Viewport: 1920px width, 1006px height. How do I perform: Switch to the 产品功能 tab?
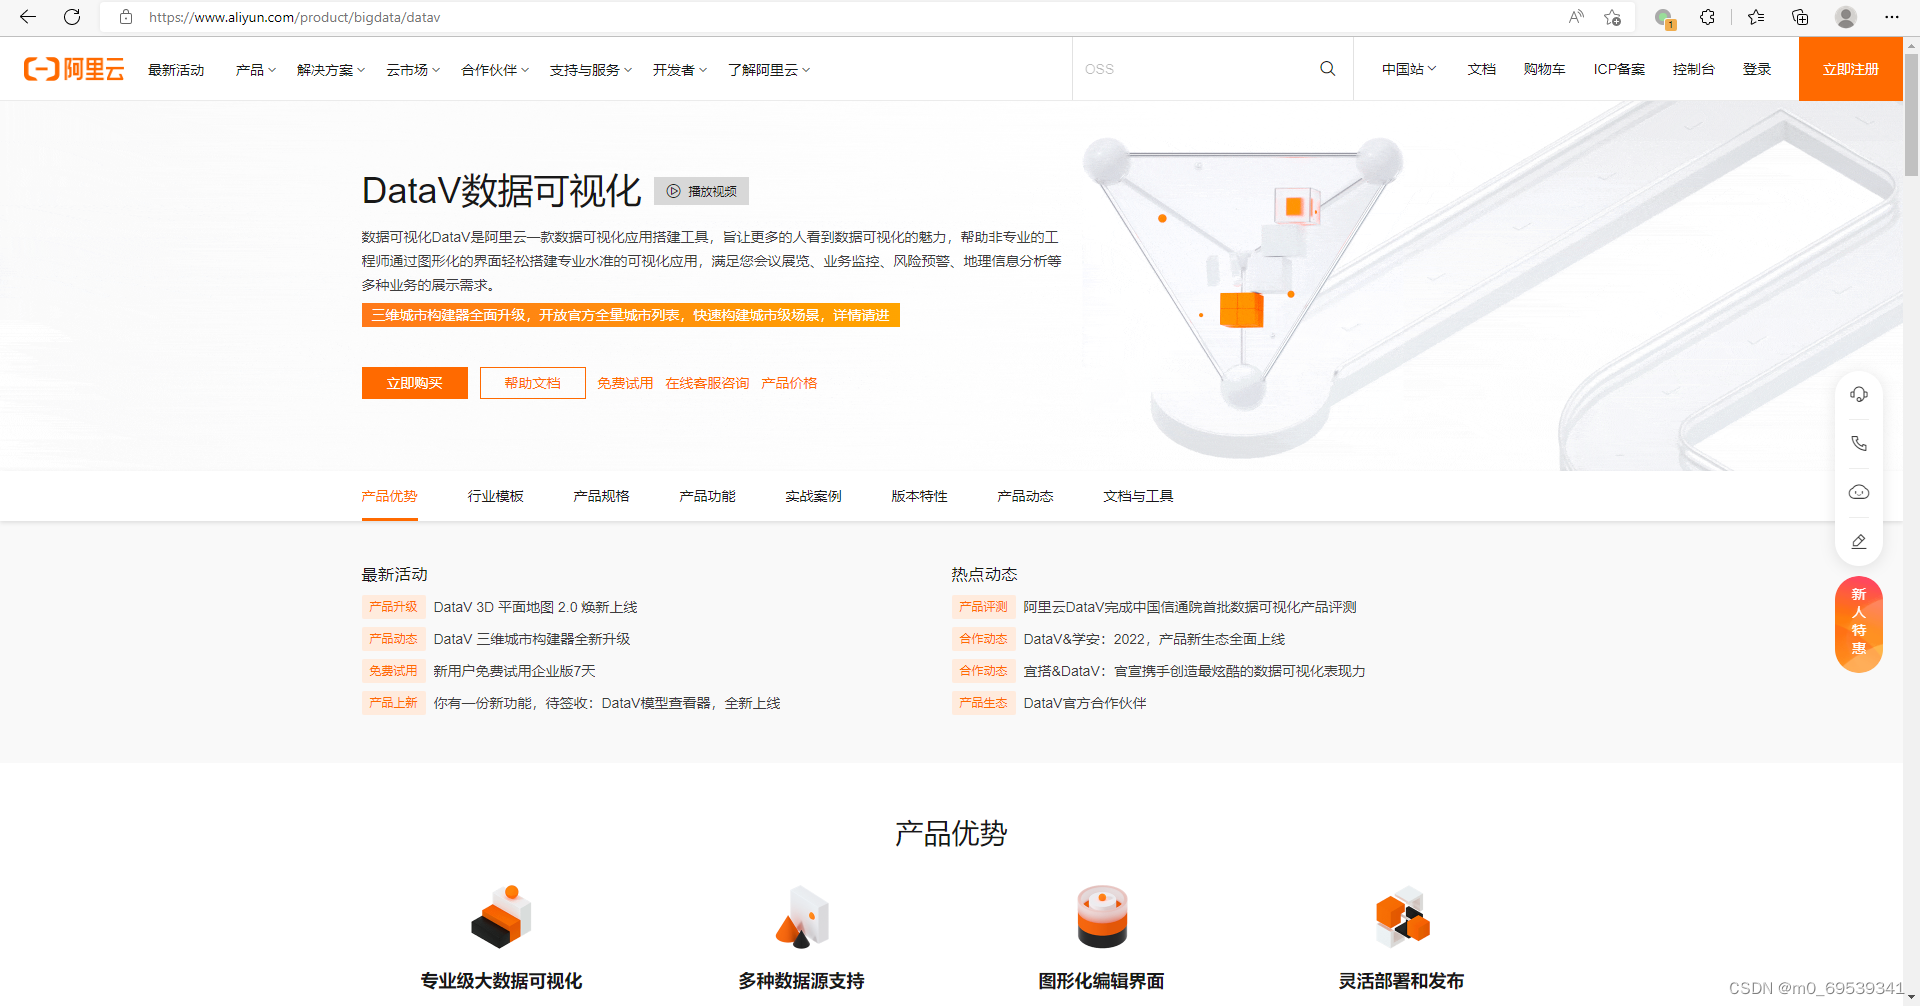pos(707,496)
